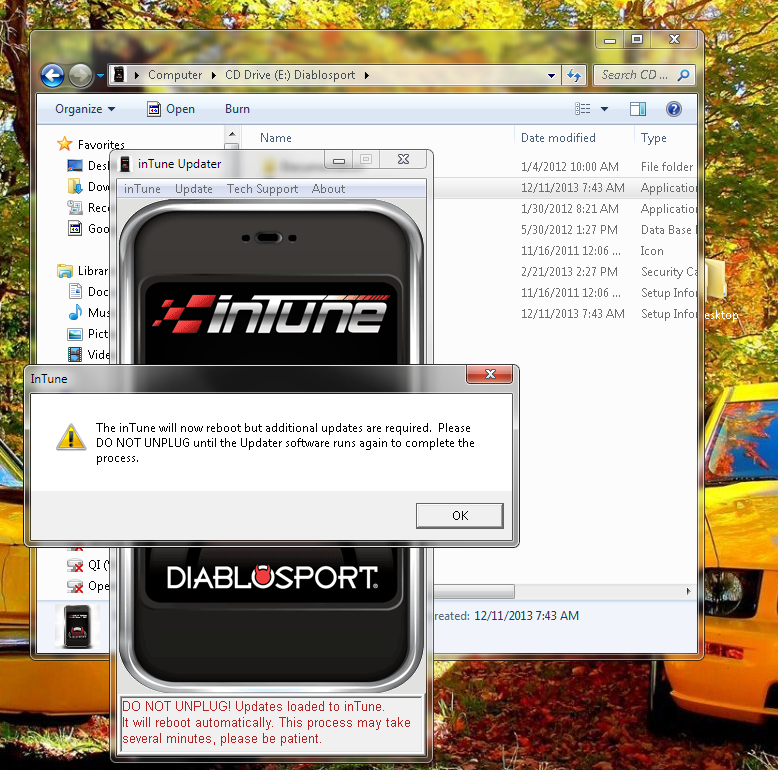Screen dimensions: 778x770
Task: Go back in the Explorer window
Action: click(53, 75)
